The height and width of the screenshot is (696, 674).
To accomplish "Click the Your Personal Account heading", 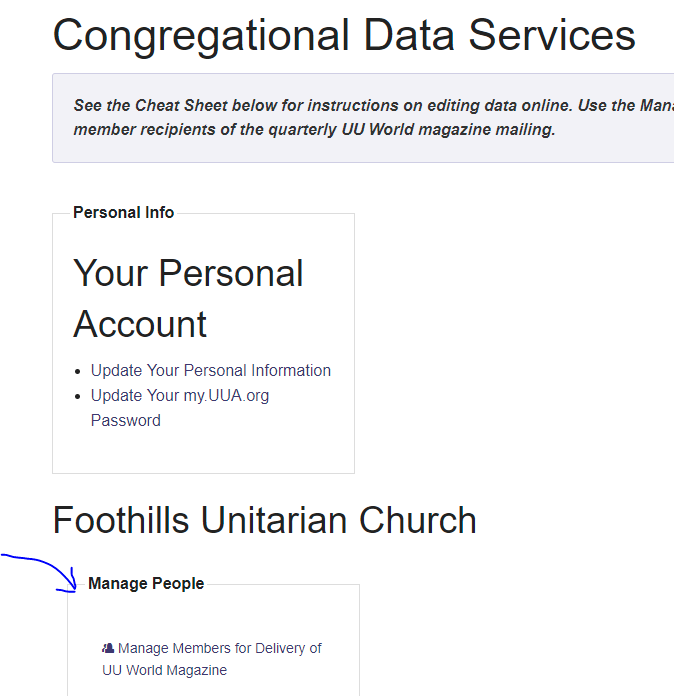I will click(188, 298).
